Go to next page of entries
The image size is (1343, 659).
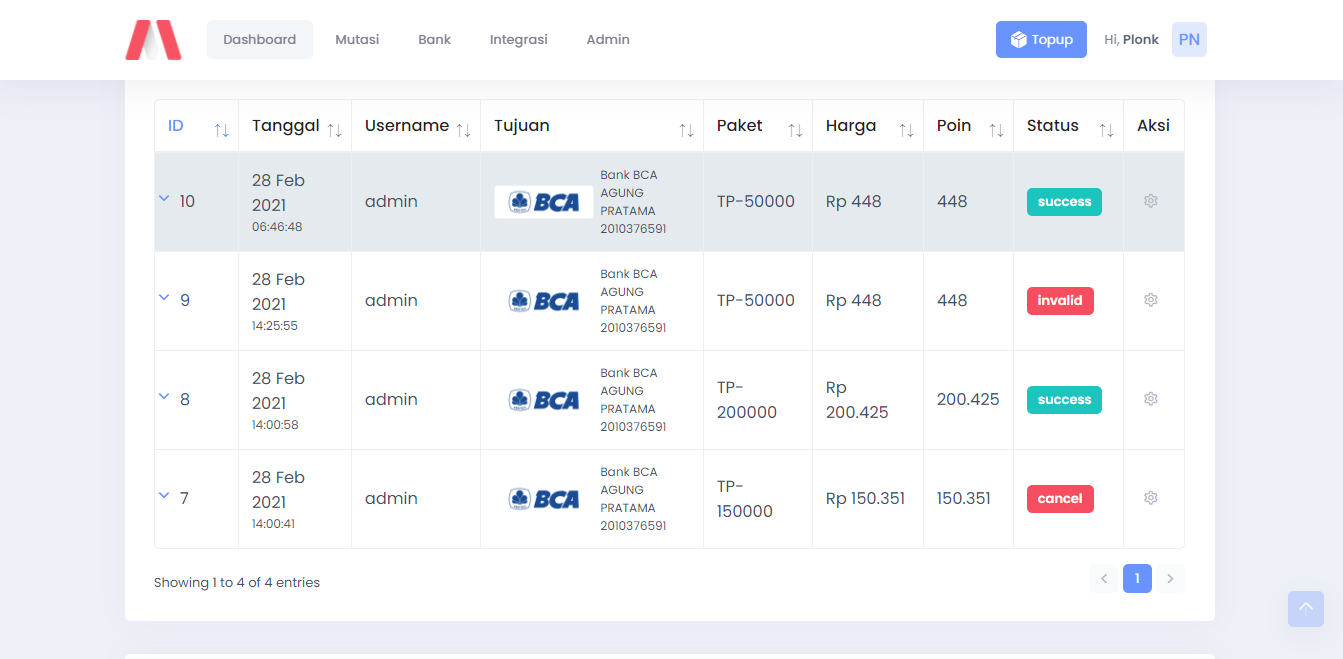1170,578
